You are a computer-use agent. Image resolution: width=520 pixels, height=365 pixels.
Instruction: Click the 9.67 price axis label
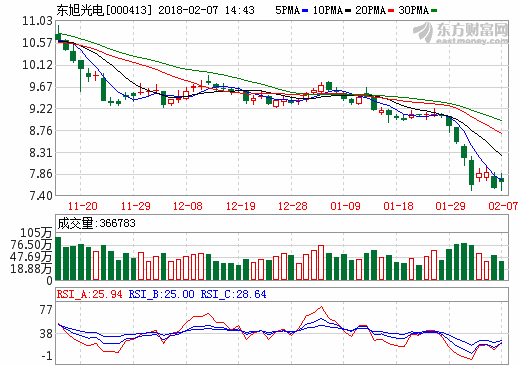click(x=41, y=87)
